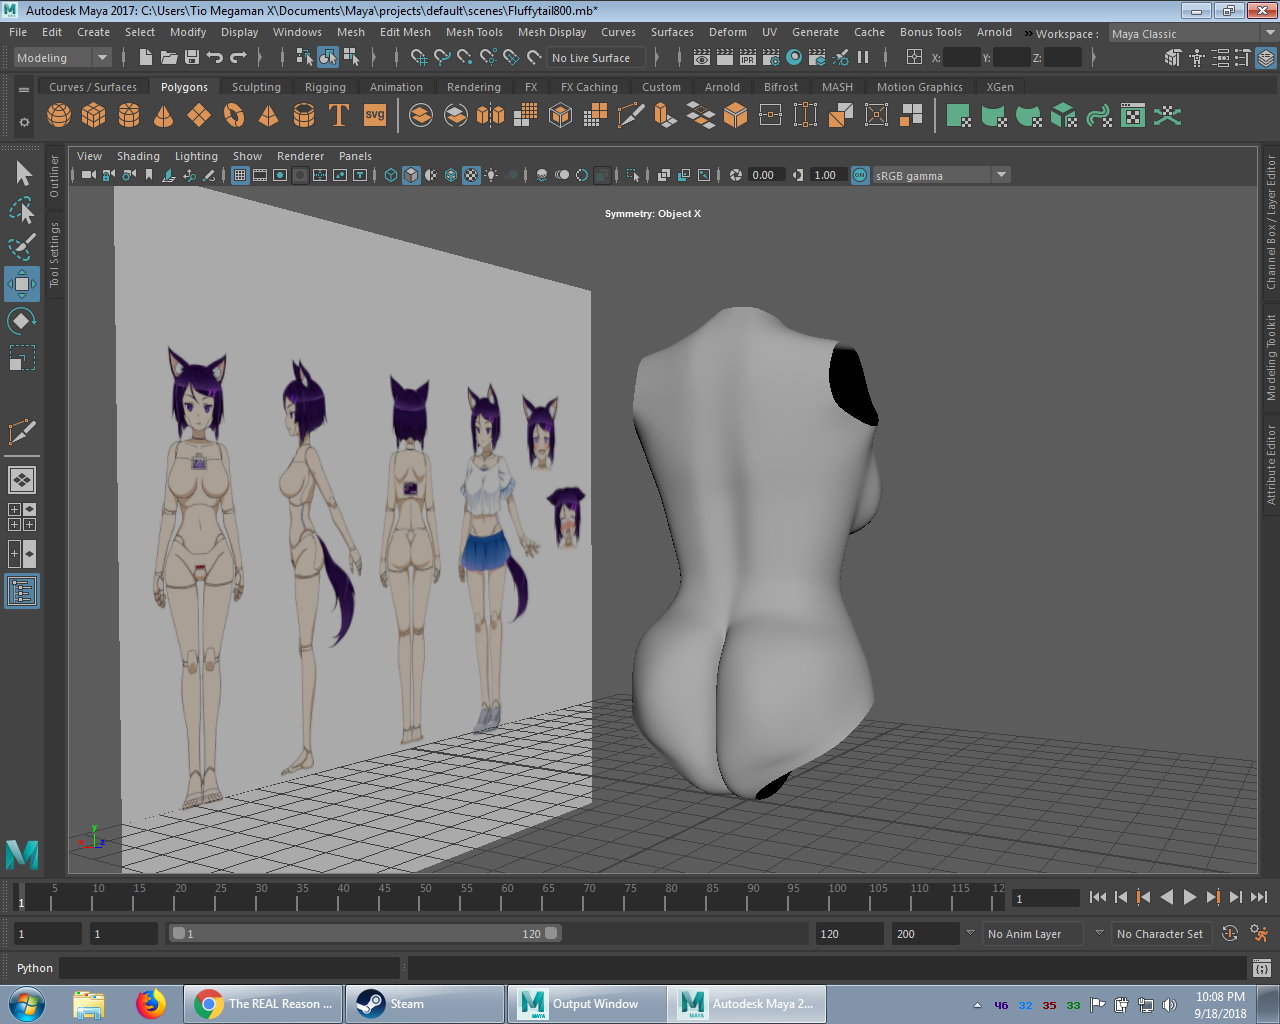Click the Save Scene icon
The image size is (1280, 1024).
(x=192, y=58)
